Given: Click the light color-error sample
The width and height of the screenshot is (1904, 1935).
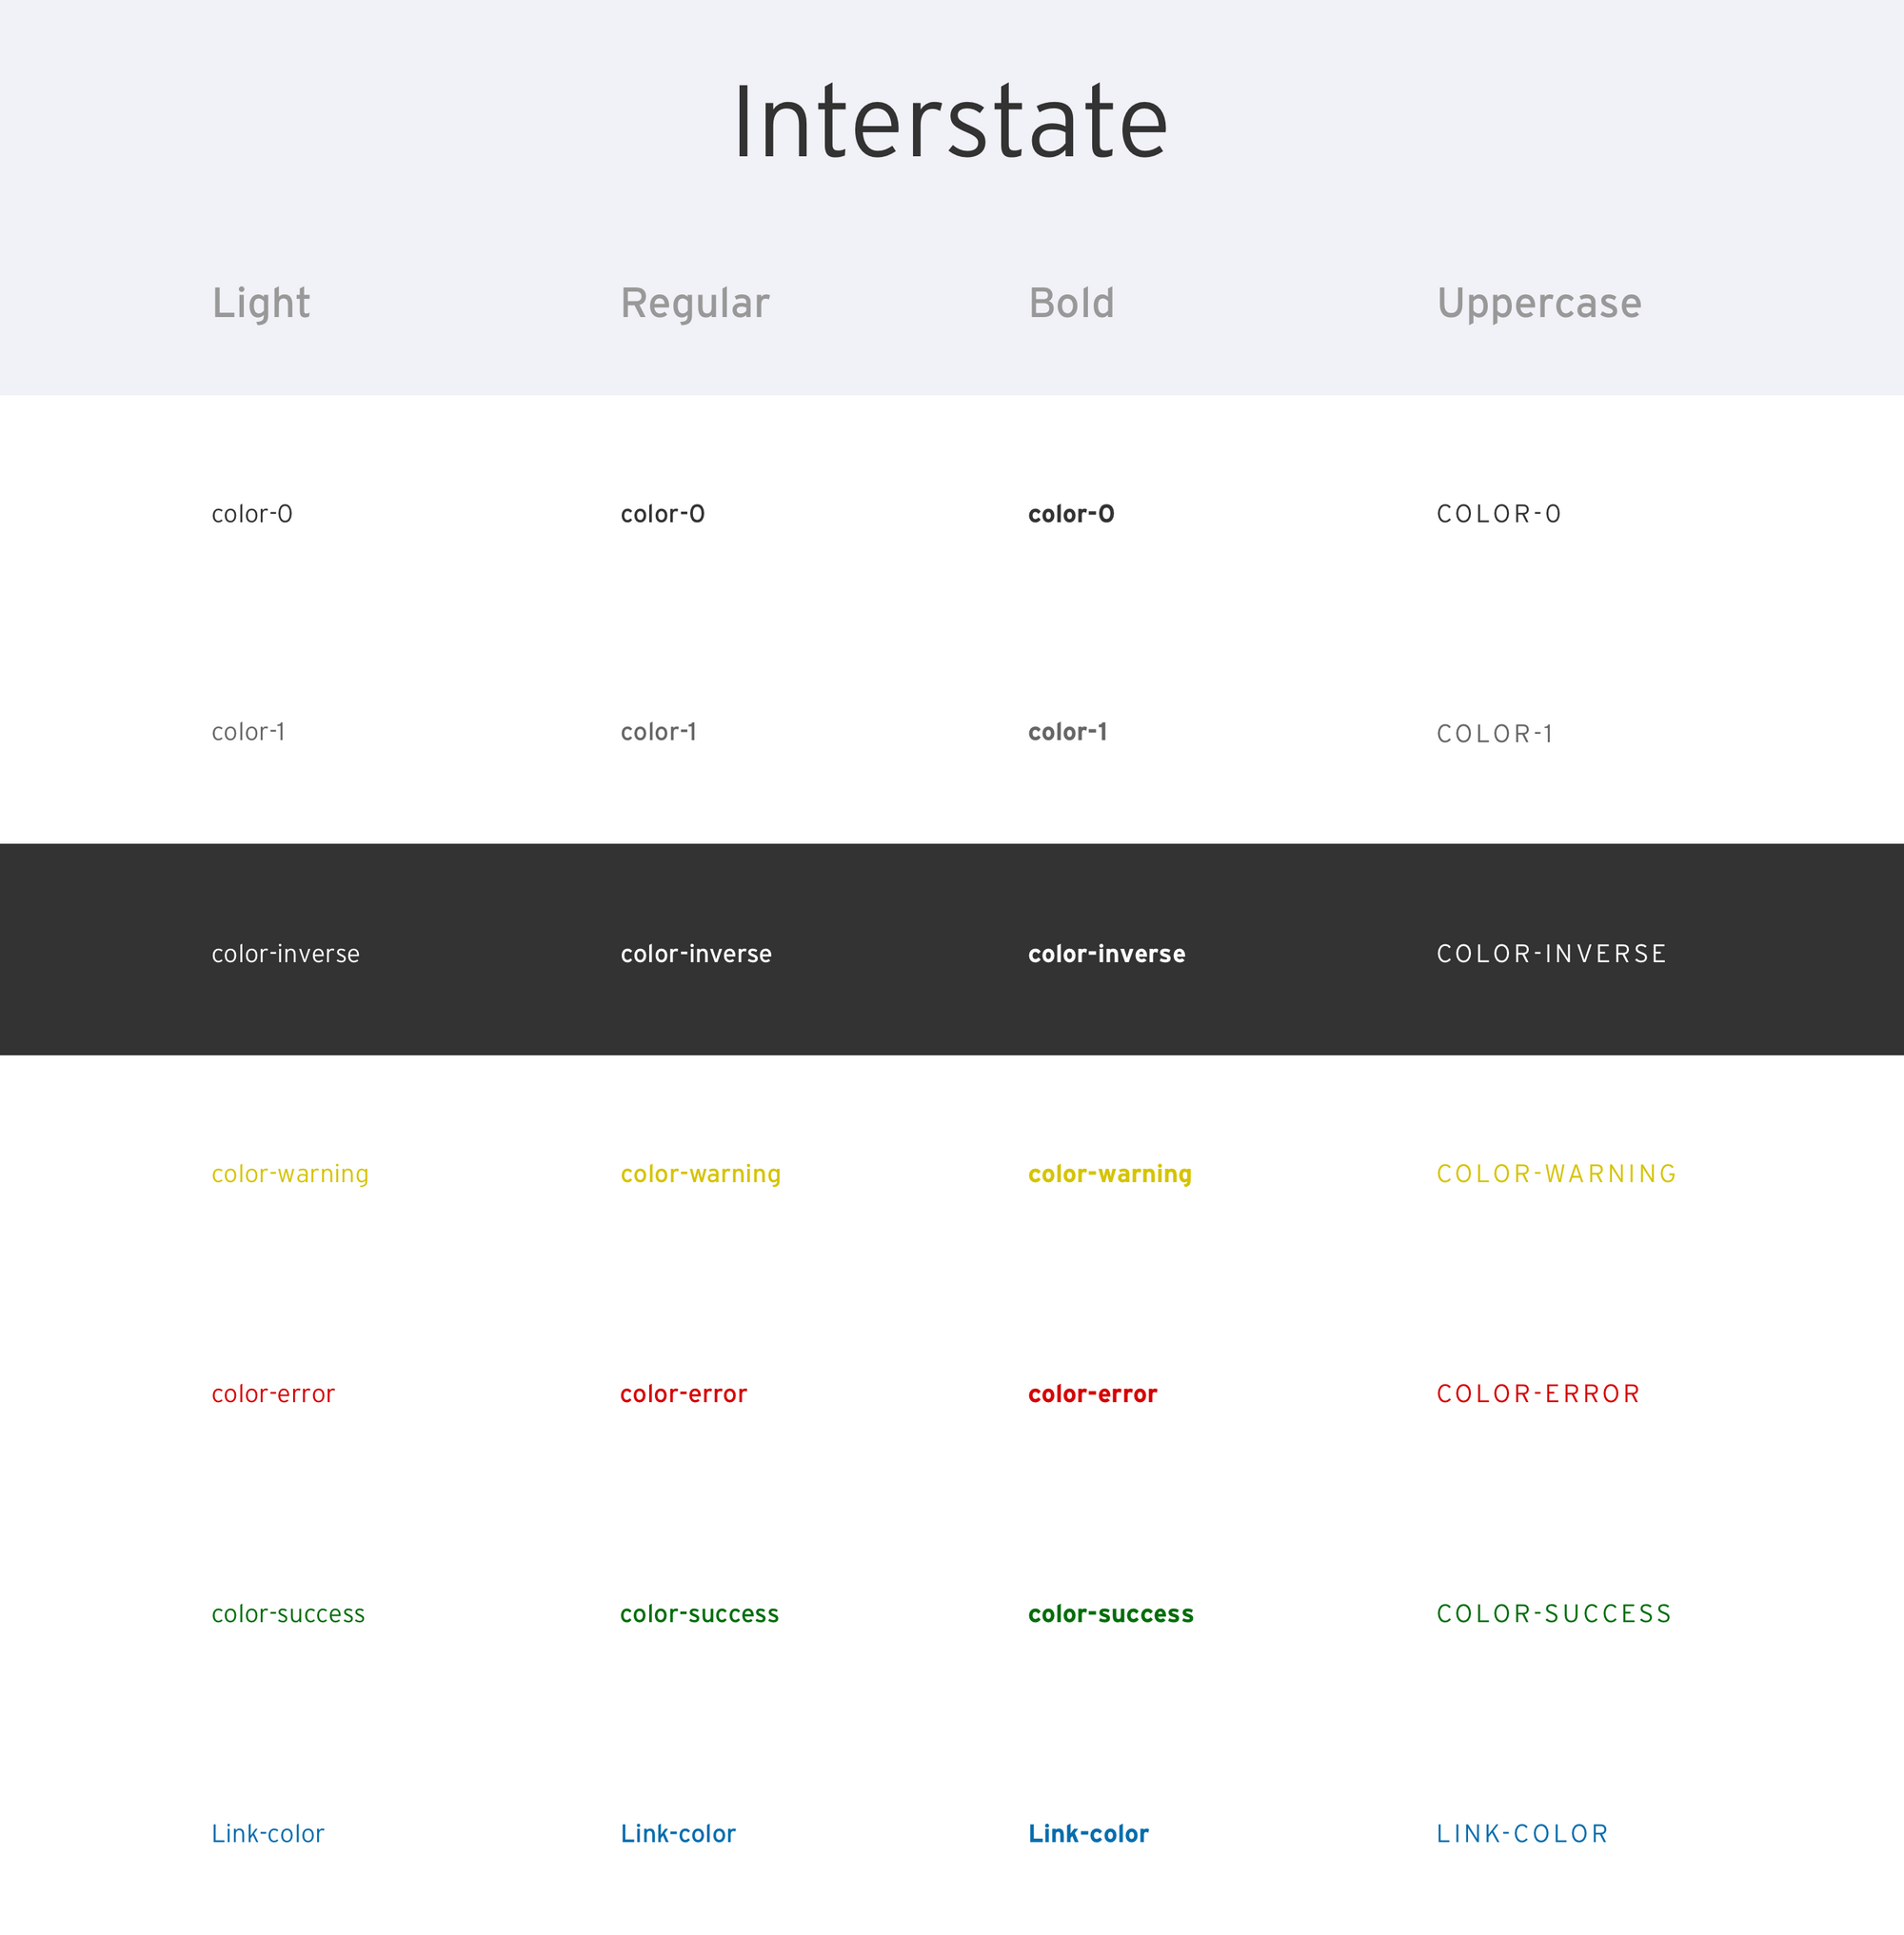Looking at the screenshot, I should [x=273, y=1394].
